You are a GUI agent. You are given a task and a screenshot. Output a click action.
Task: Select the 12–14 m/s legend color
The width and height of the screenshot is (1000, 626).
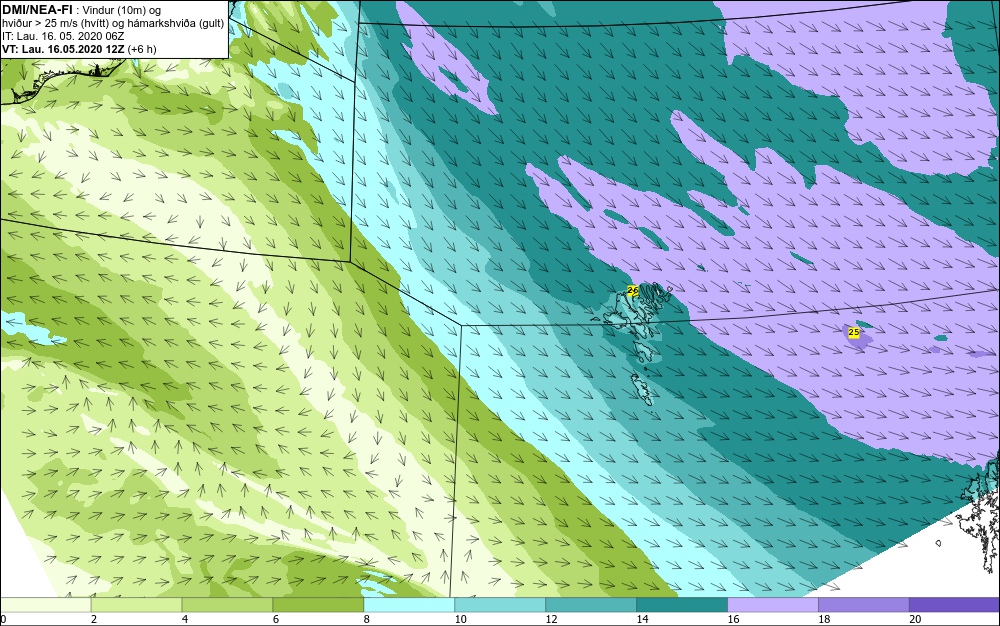tap(591, 605)
